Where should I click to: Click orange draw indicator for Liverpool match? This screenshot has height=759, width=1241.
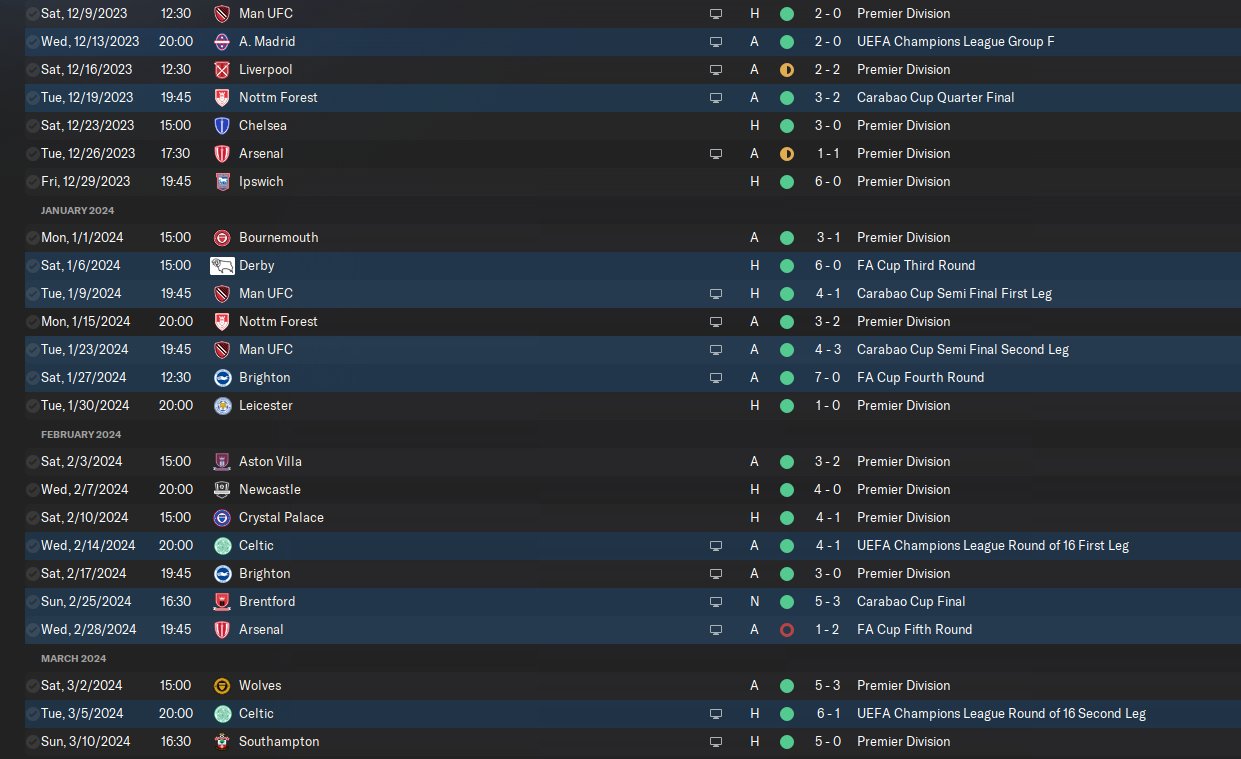(787, 70)
